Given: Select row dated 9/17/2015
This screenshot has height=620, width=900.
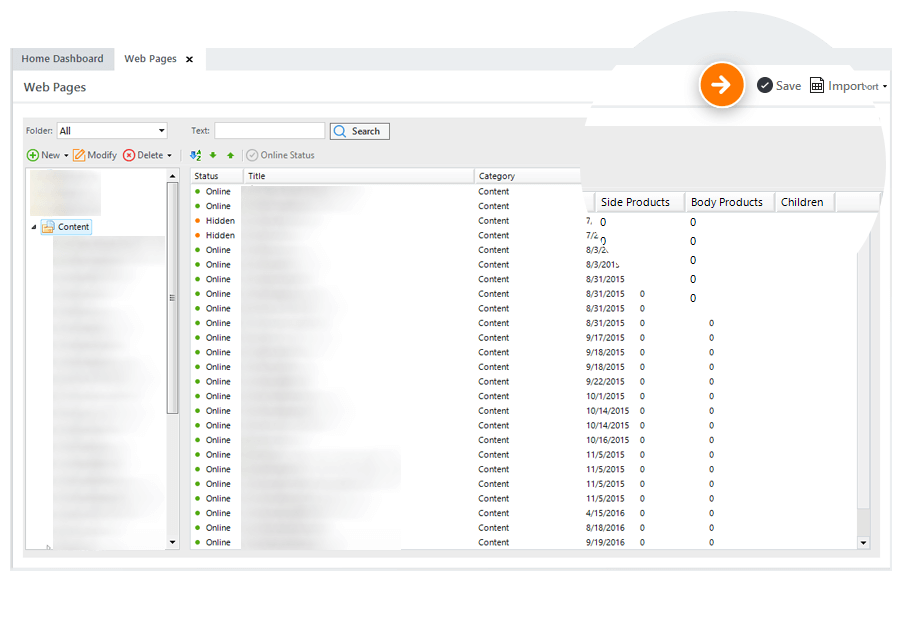Looking at the screenshot, I should pyautogui.click(x=525, y=338).
